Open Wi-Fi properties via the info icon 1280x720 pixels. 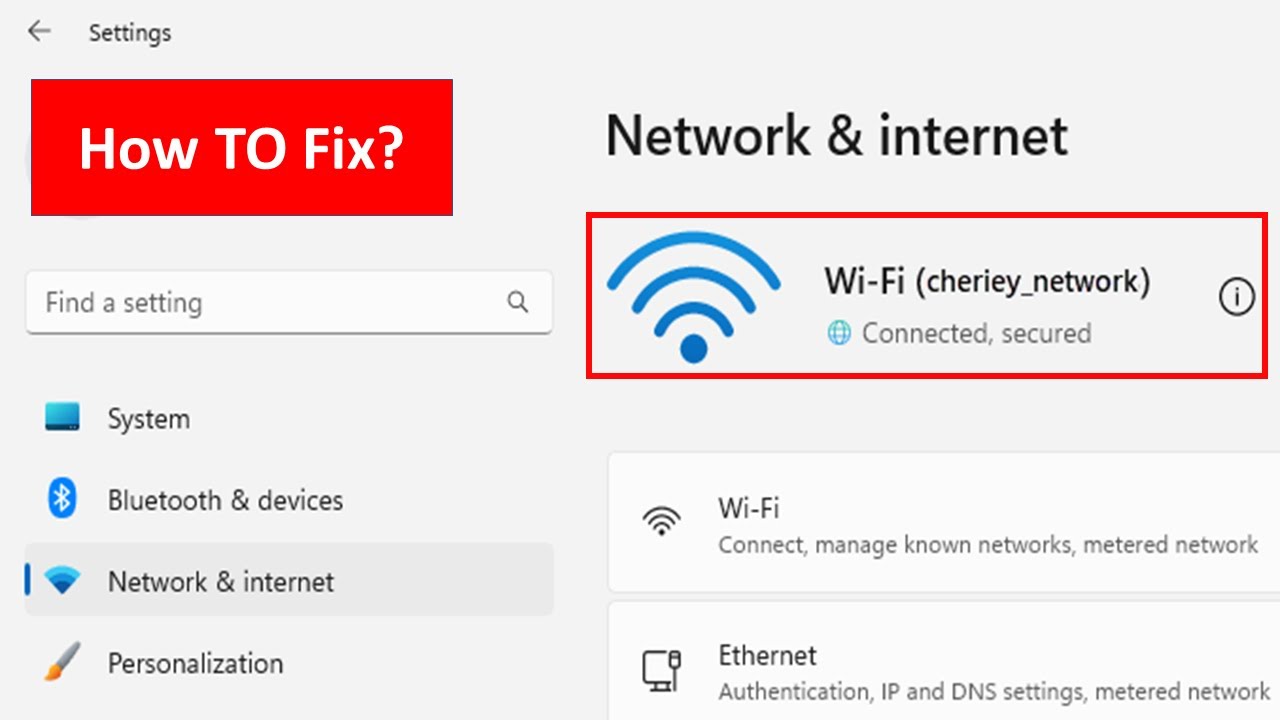point(1236,297)
